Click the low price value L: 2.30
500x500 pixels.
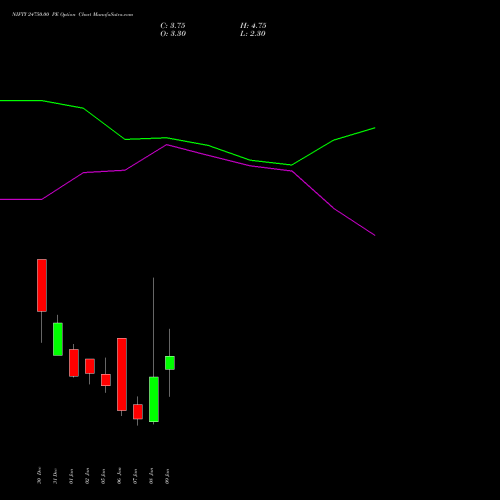pyautogui.click(x=253, y=34)
